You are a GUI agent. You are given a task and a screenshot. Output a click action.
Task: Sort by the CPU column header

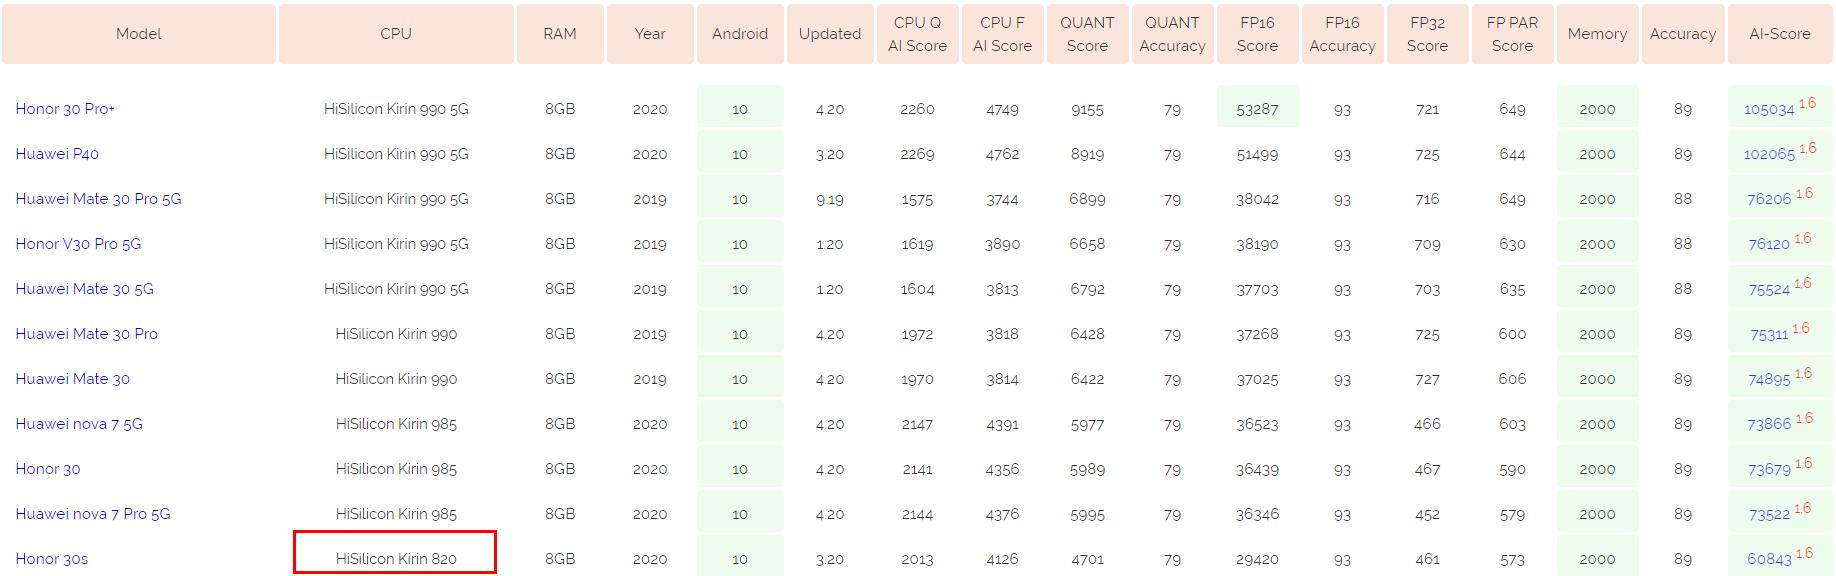[396, 34]
